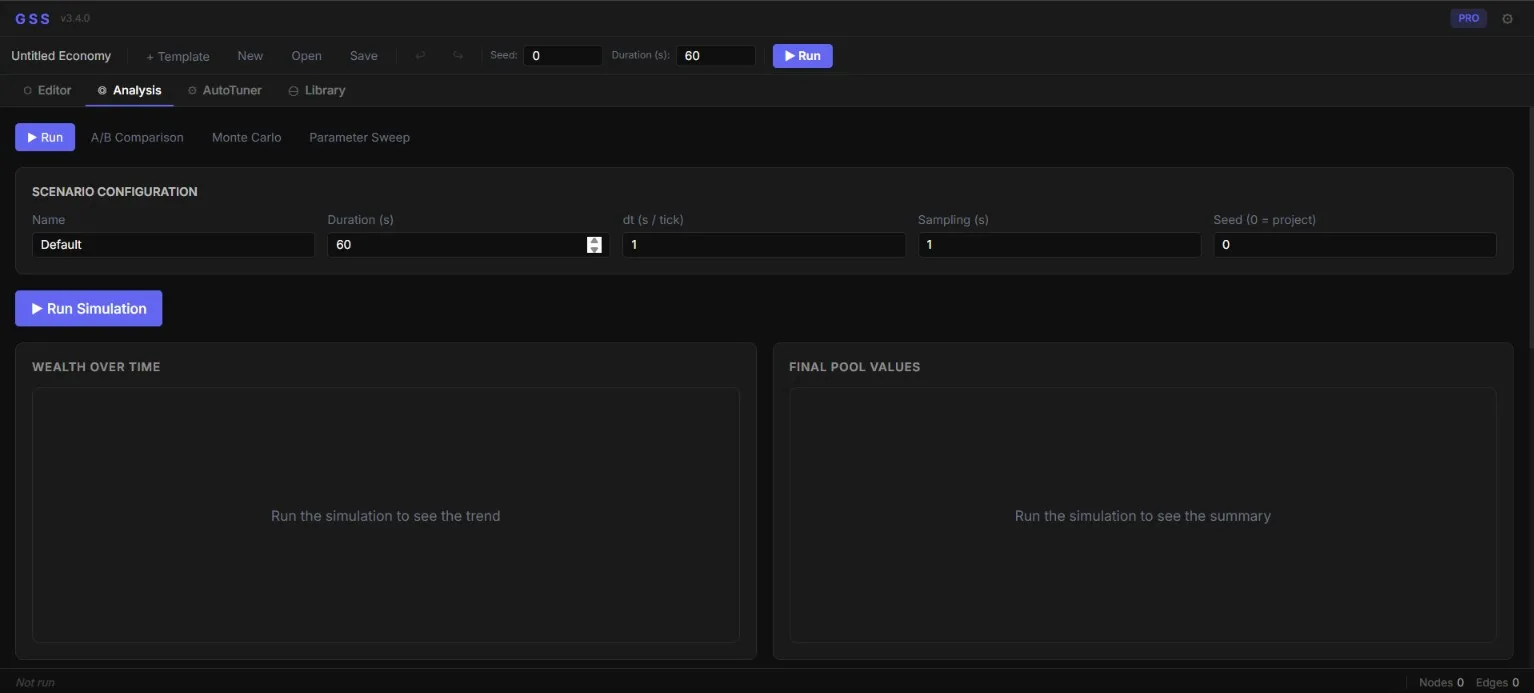Click the Scenario Configuration heading

pyautogui.click(x=115, y=192)
